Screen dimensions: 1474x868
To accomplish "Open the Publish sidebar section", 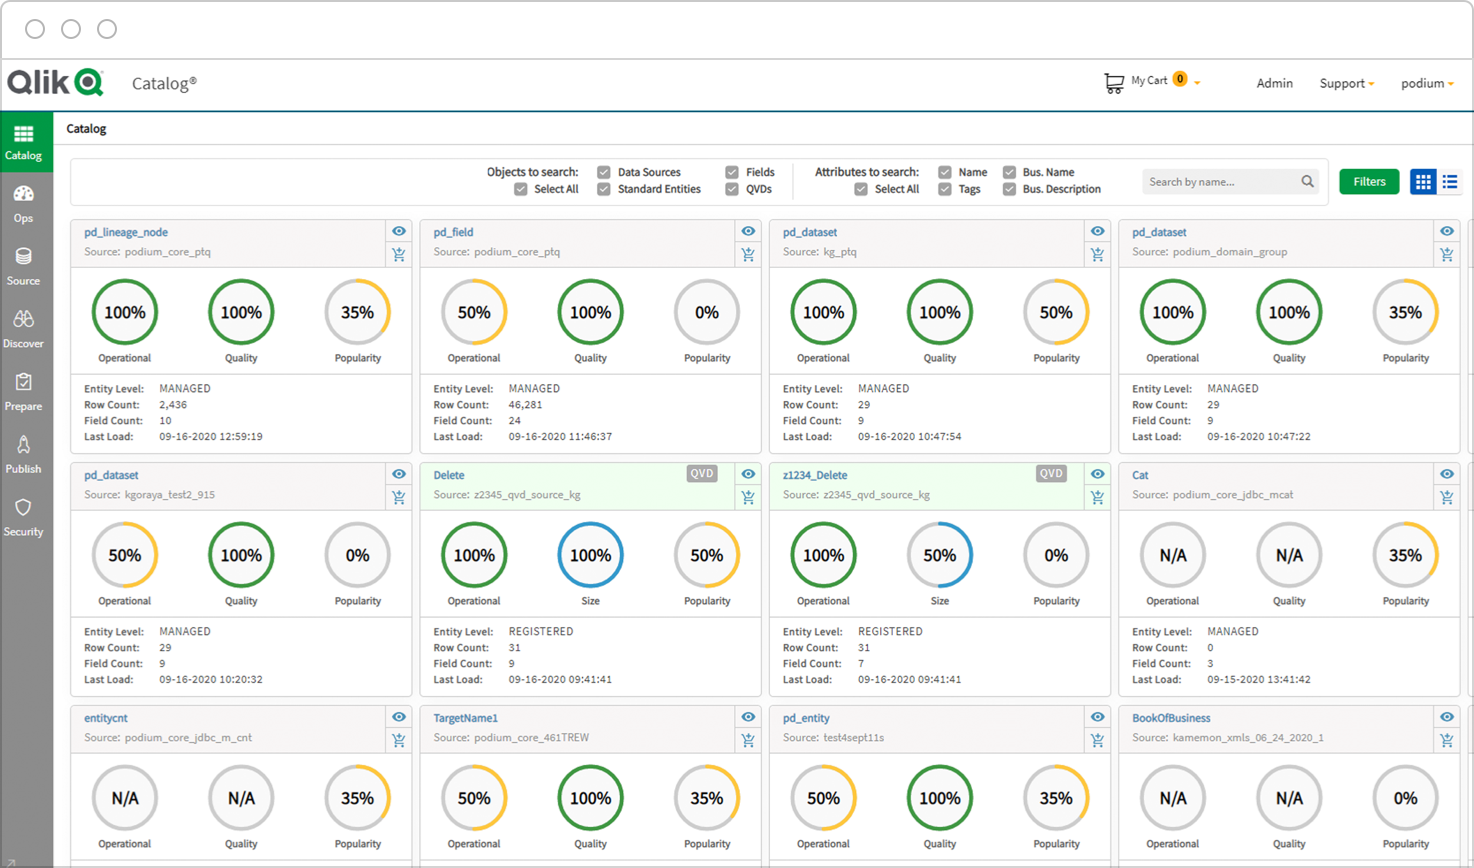I will click(24, 455).
